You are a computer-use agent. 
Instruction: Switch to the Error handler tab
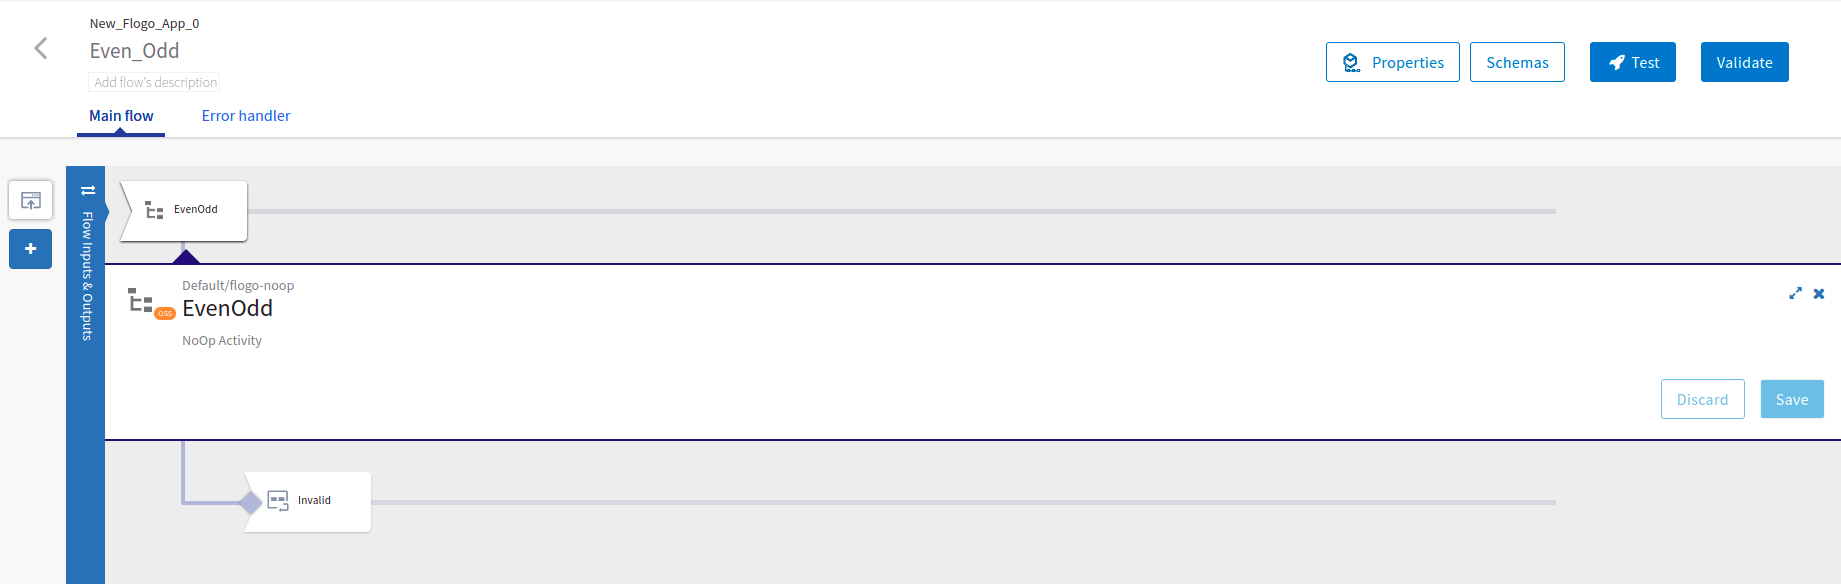(246, 116)
